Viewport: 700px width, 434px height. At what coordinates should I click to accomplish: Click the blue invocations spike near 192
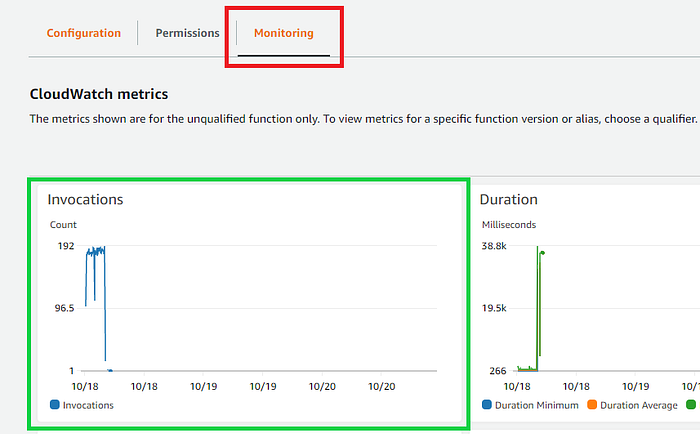point(96,252)
